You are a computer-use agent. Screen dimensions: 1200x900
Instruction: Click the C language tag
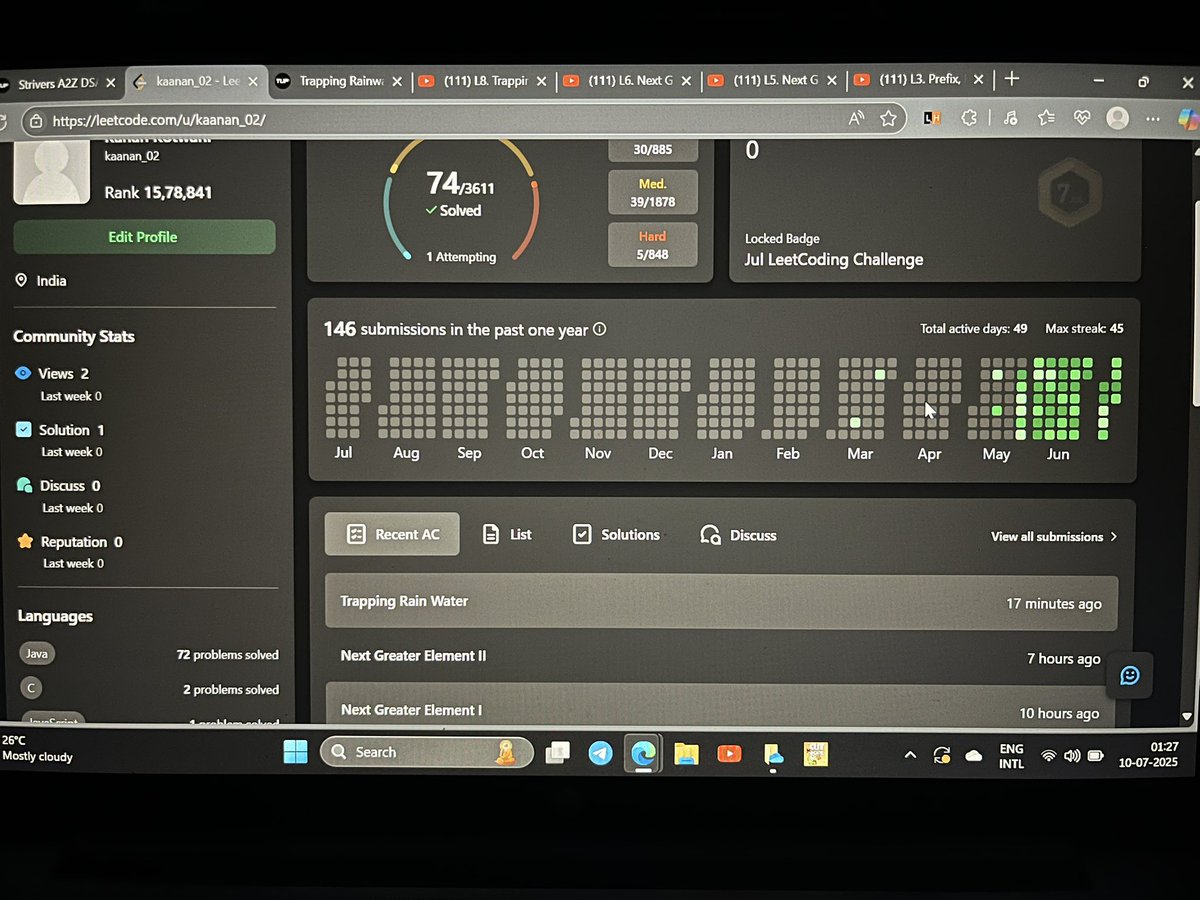tap(32, 689)
